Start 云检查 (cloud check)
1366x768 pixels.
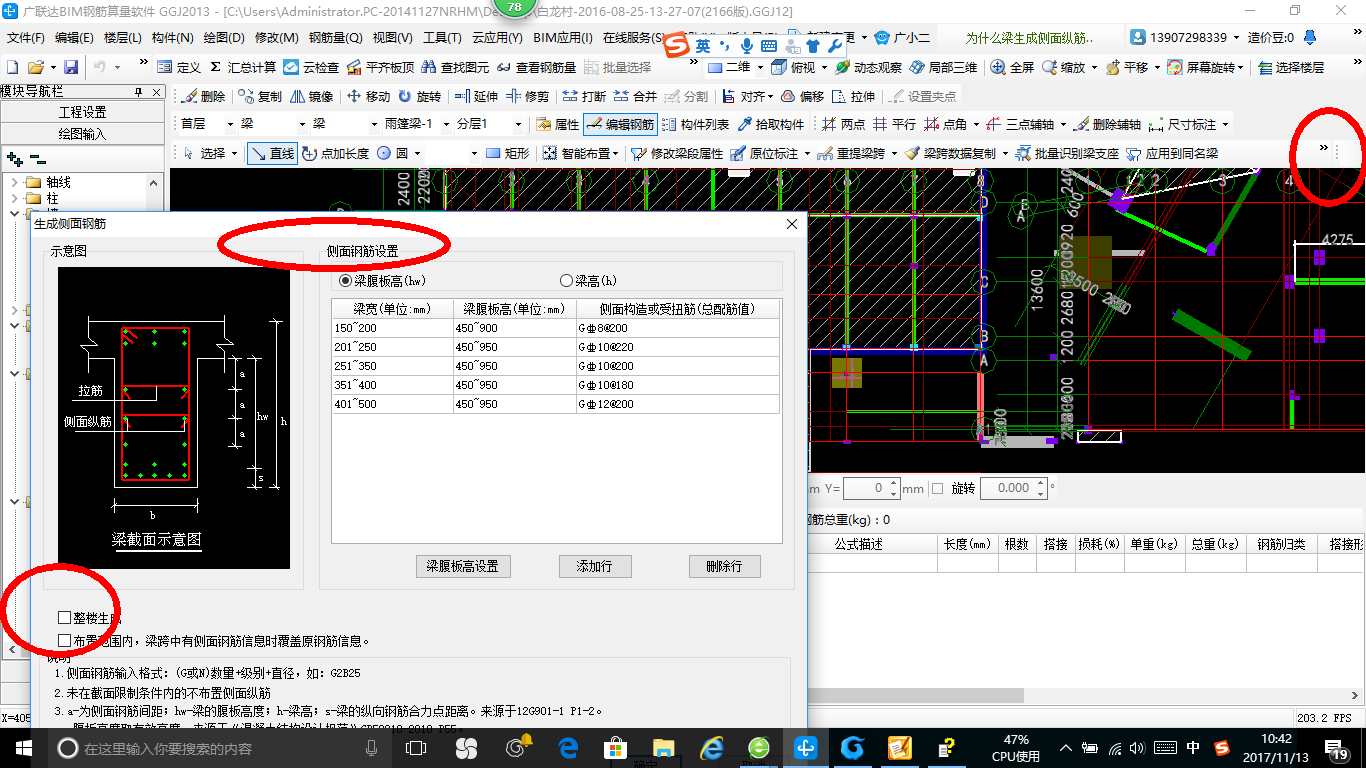tap(311, 67)
